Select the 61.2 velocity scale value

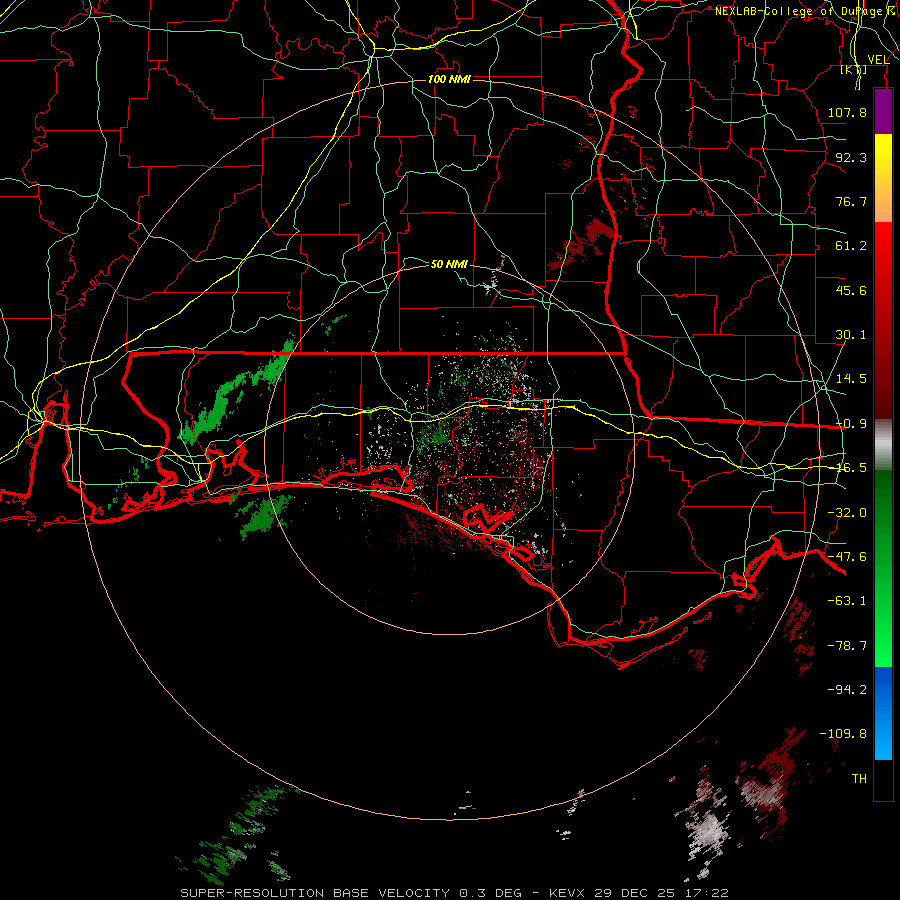(851, 246)
